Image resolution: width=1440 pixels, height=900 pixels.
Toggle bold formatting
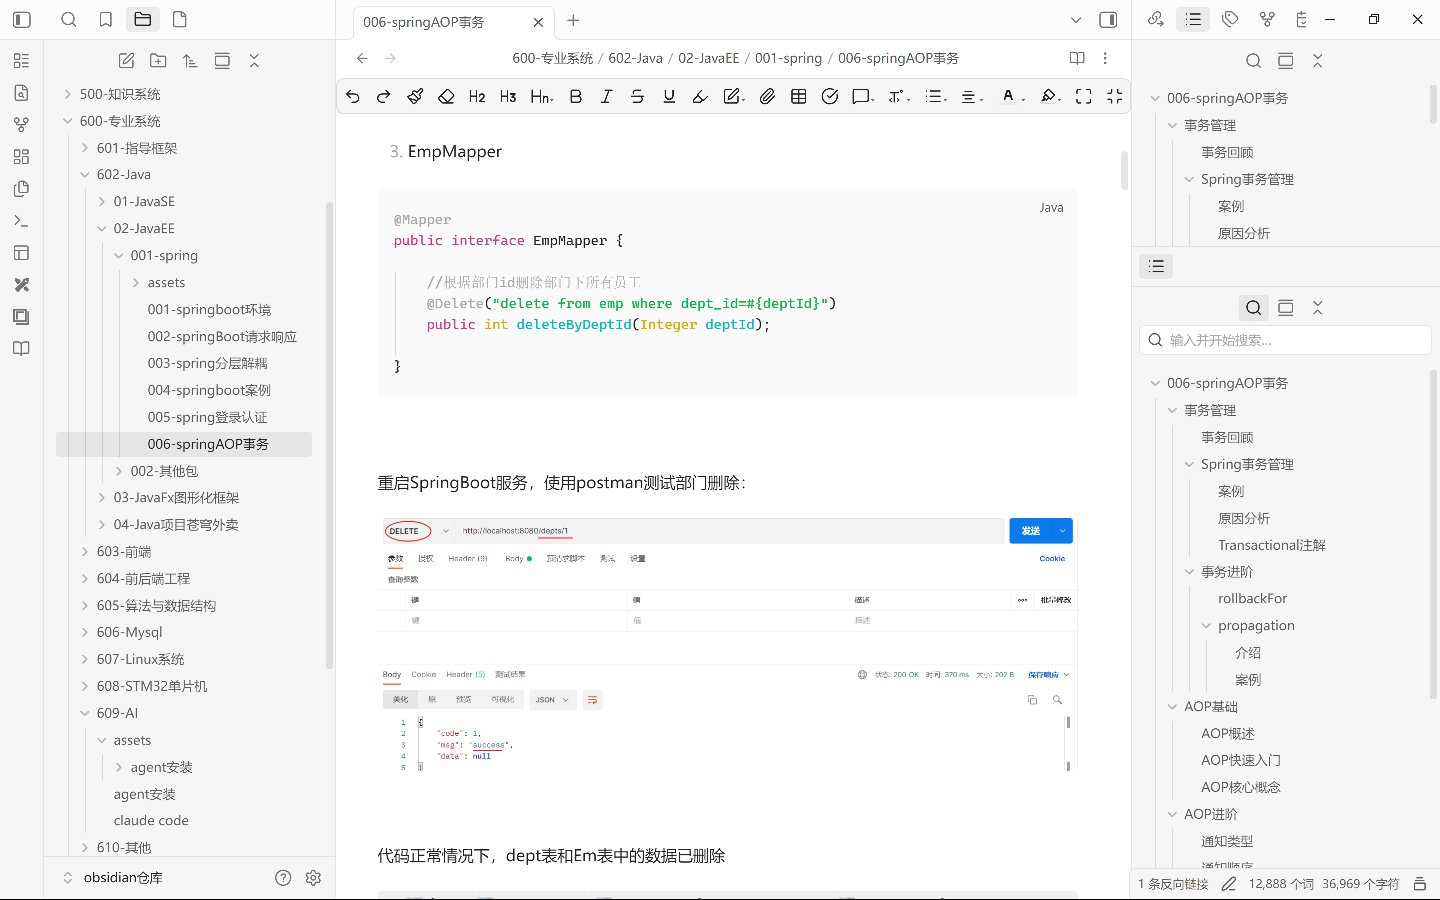tap(575, 96)
